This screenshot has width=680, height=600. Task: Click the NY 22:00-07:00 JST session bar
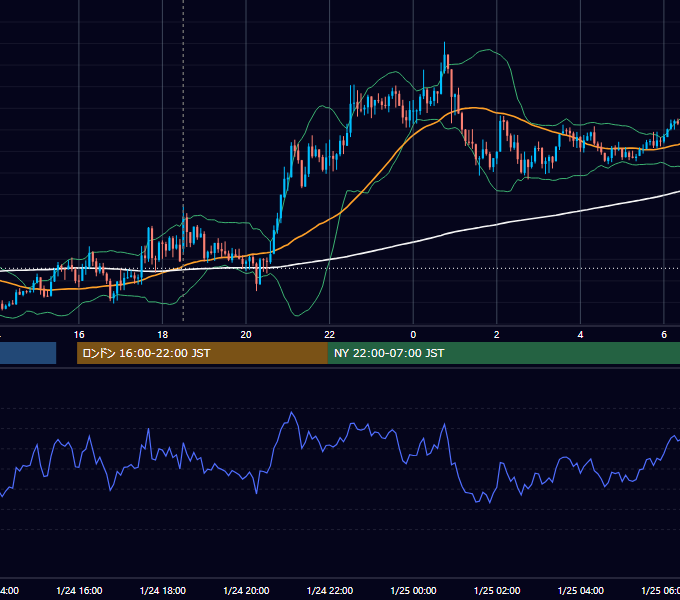(x=503, y=353)
